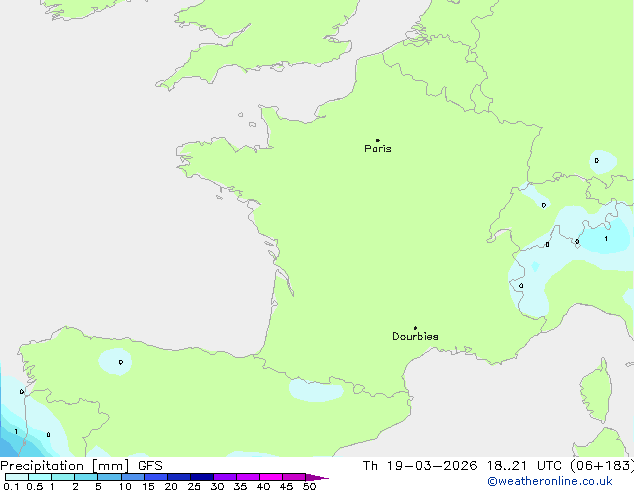Pick the 5 mm legend color swatch
The height and width of the screenshot is (490, 634).
coord(109,477)
